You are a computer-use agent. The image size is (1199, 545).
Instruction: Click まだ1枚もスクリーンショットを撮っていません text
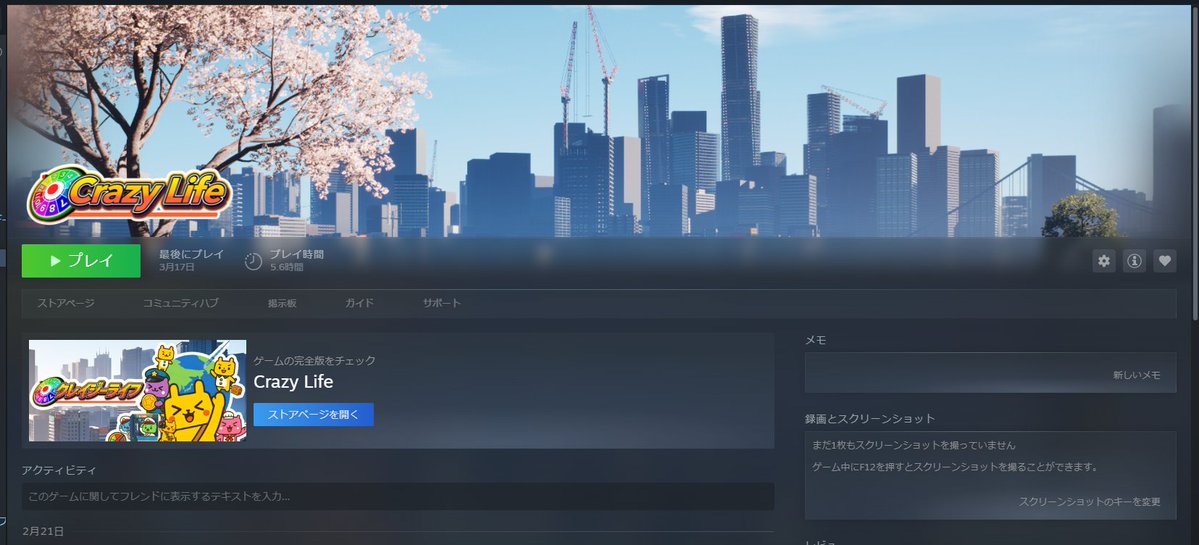tap(913, 446)
